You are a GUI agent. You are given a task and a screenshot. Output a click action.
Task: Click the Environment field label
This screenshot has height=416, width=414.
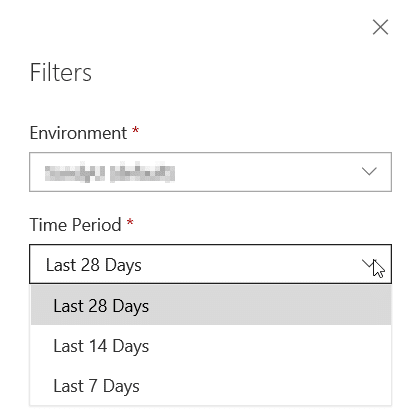point(78,133)
